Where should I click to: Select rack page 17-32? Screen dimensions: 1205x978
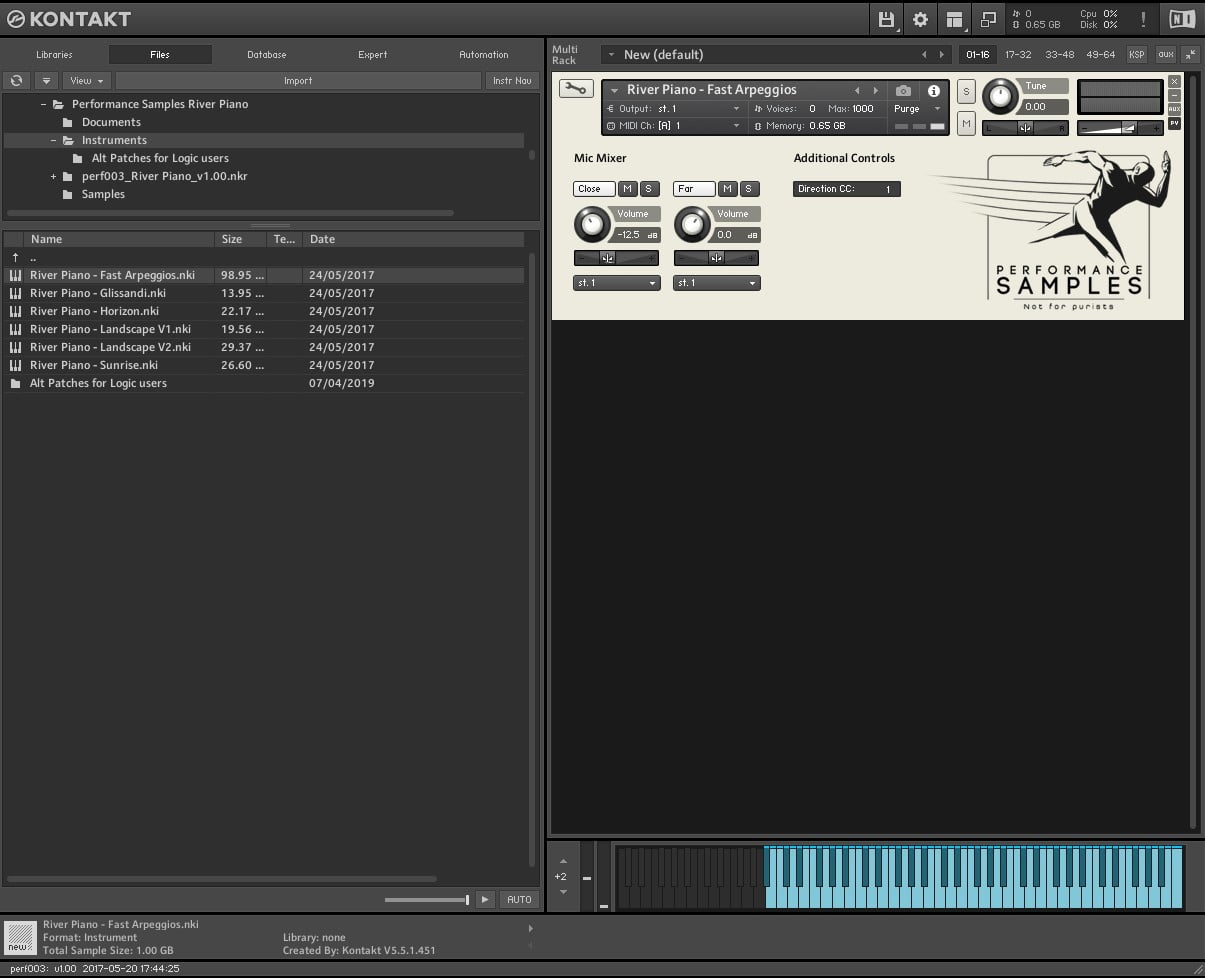1018,54
